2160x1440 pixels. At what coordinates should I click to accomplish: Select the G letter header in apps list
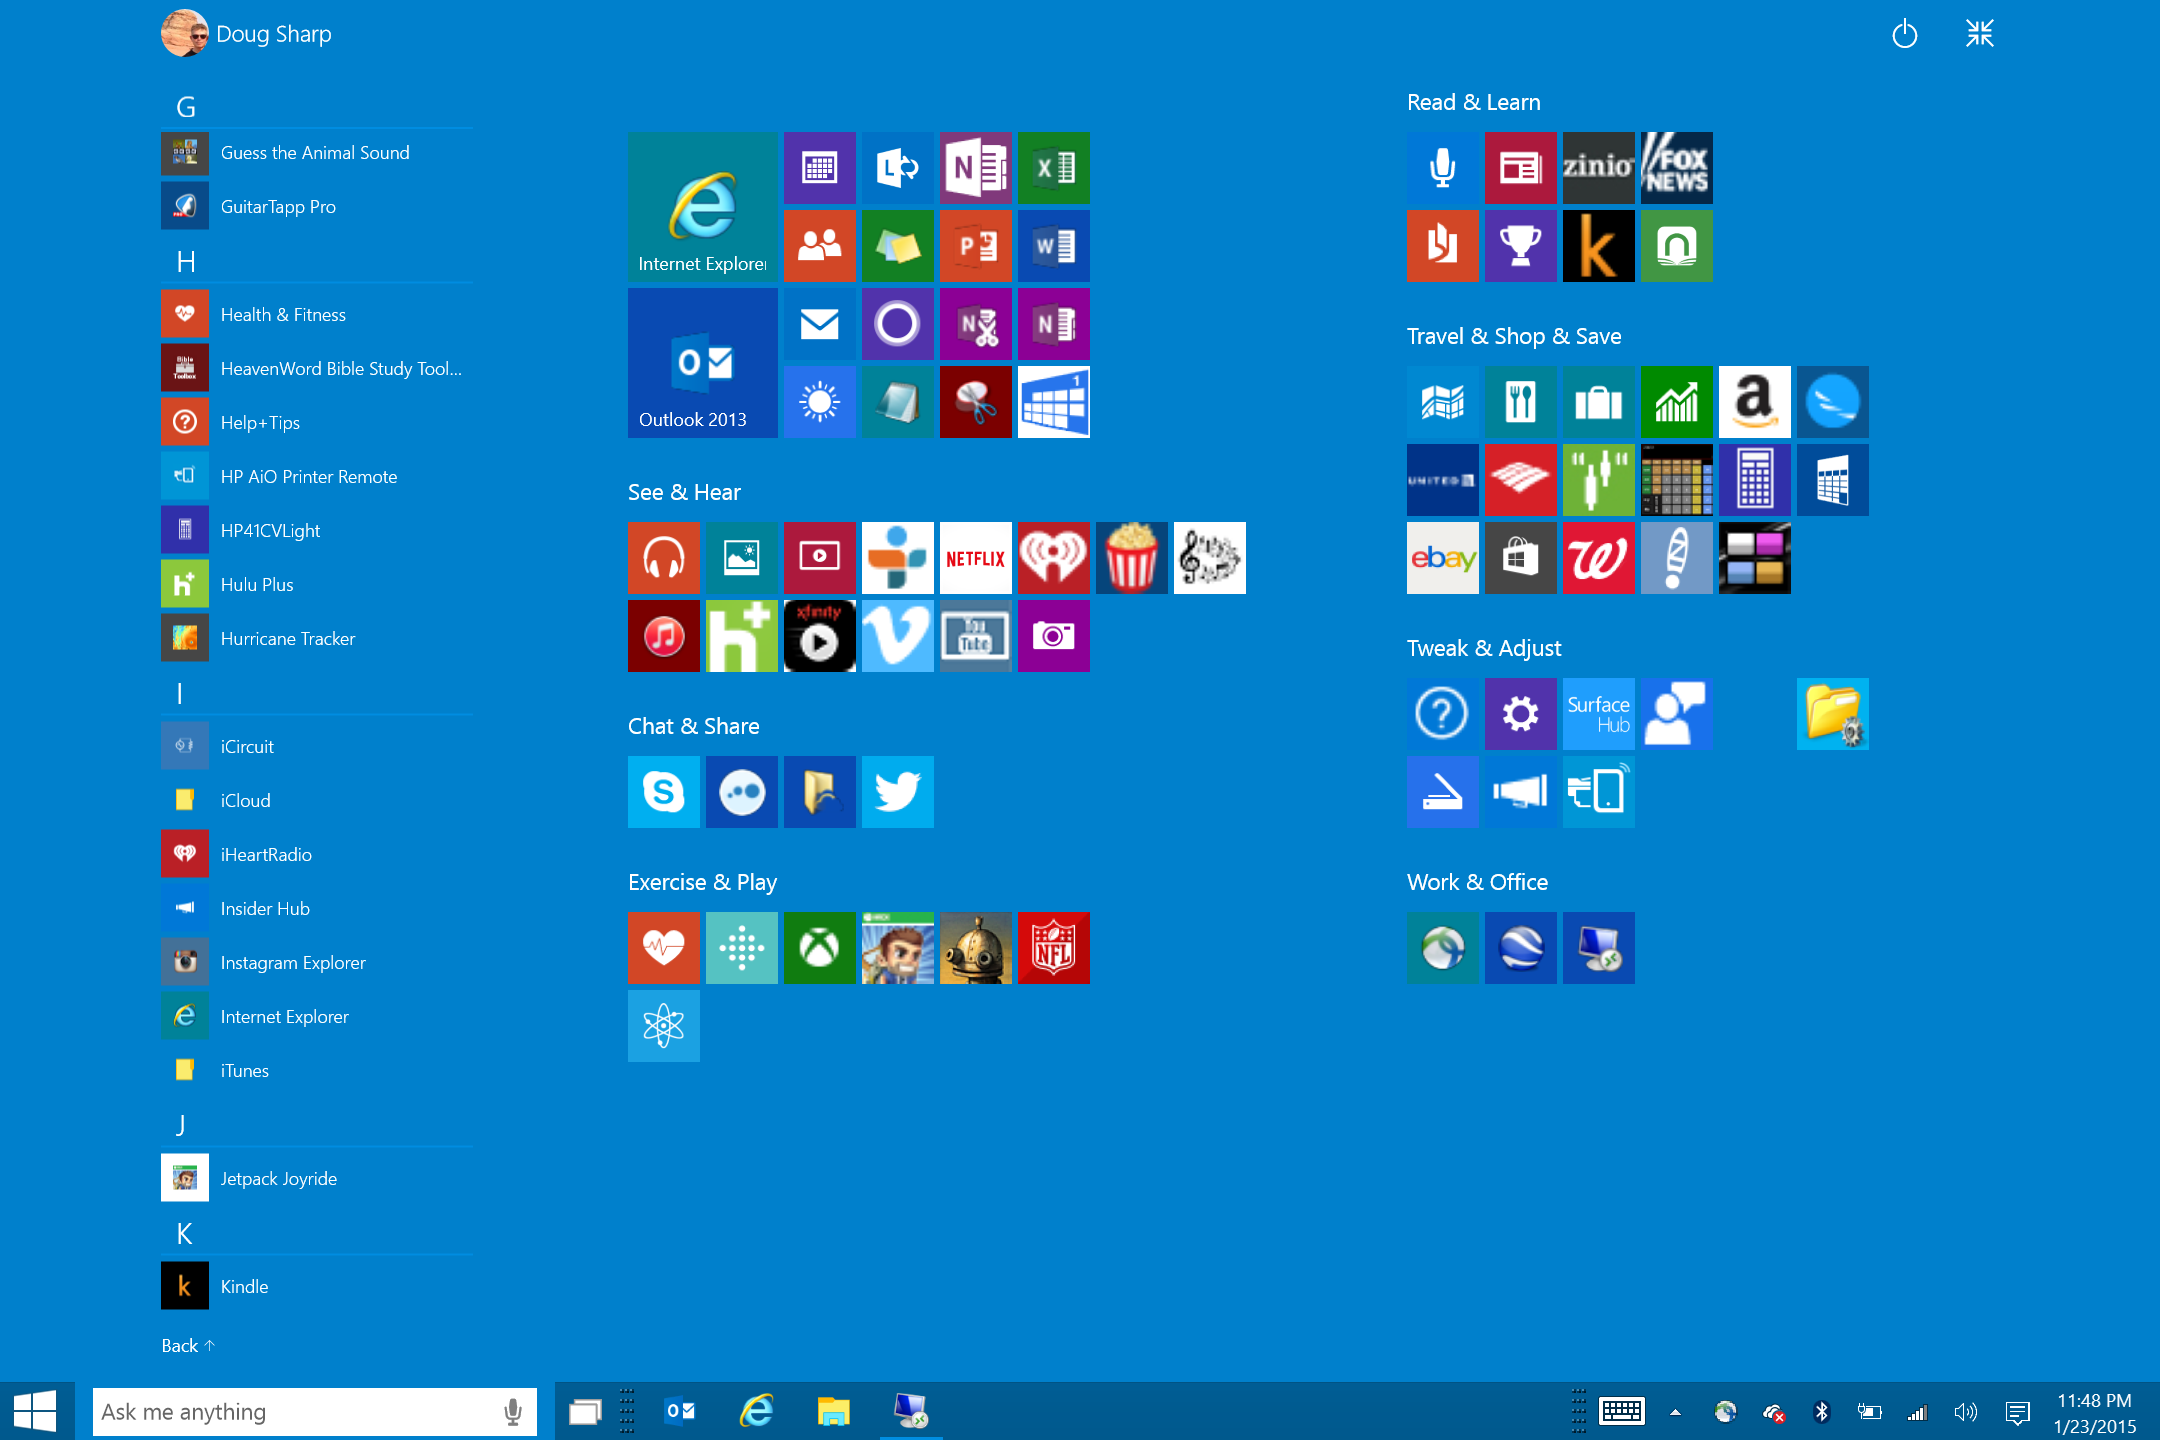[x=186, y=107]
